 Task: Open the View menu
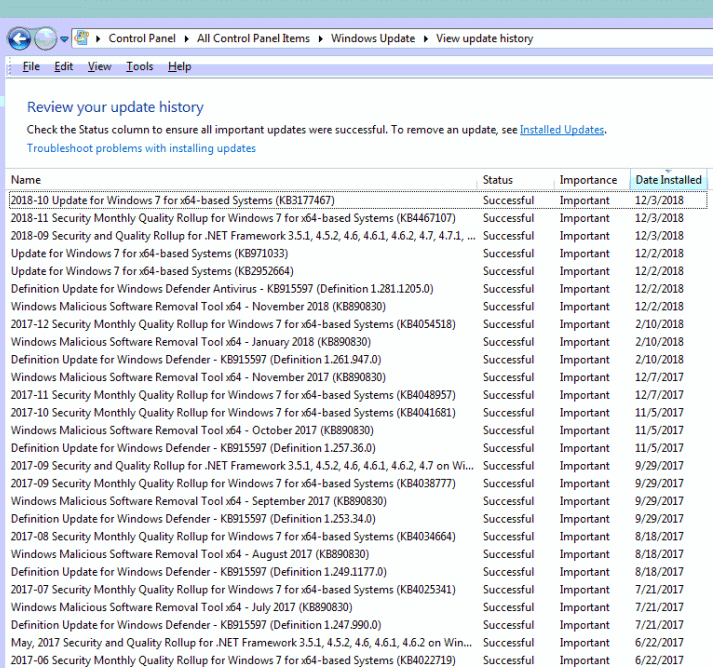(100, 66)
